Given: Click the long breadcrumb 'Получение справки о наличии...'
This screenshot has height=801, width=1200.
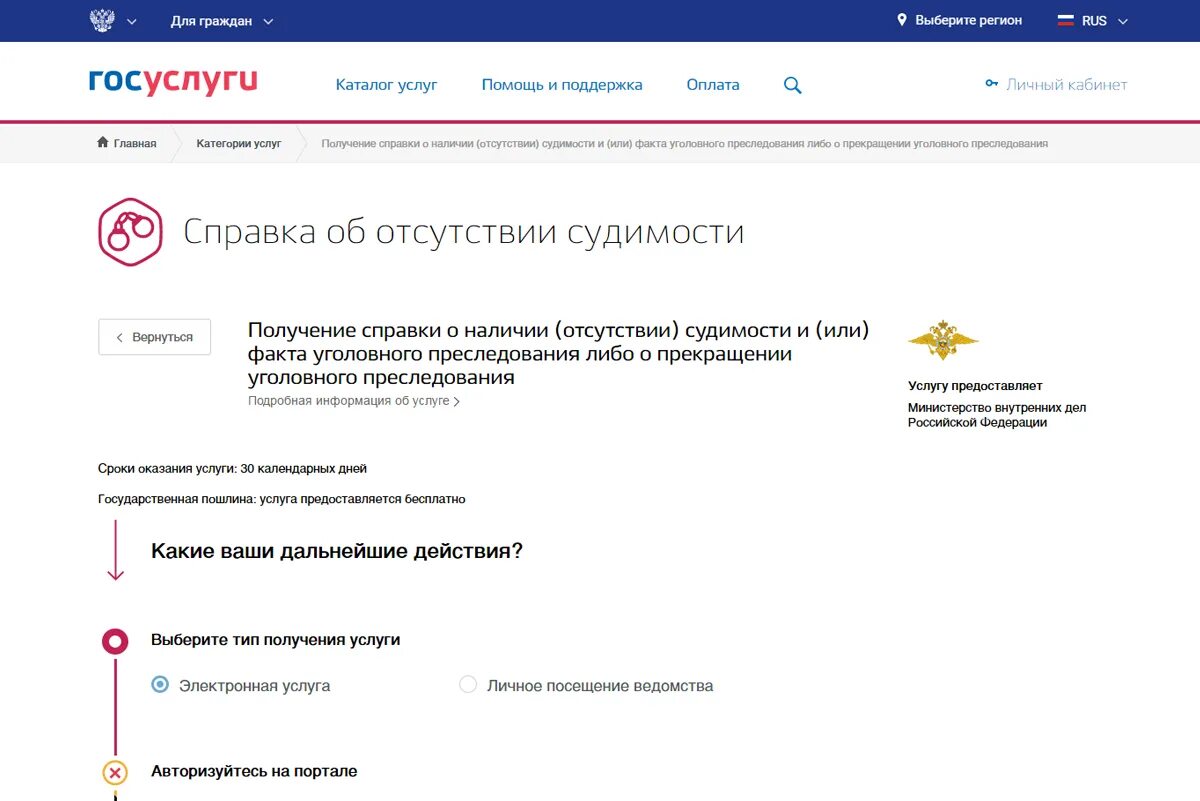Looking at the screenshot, I should point(684,143).
